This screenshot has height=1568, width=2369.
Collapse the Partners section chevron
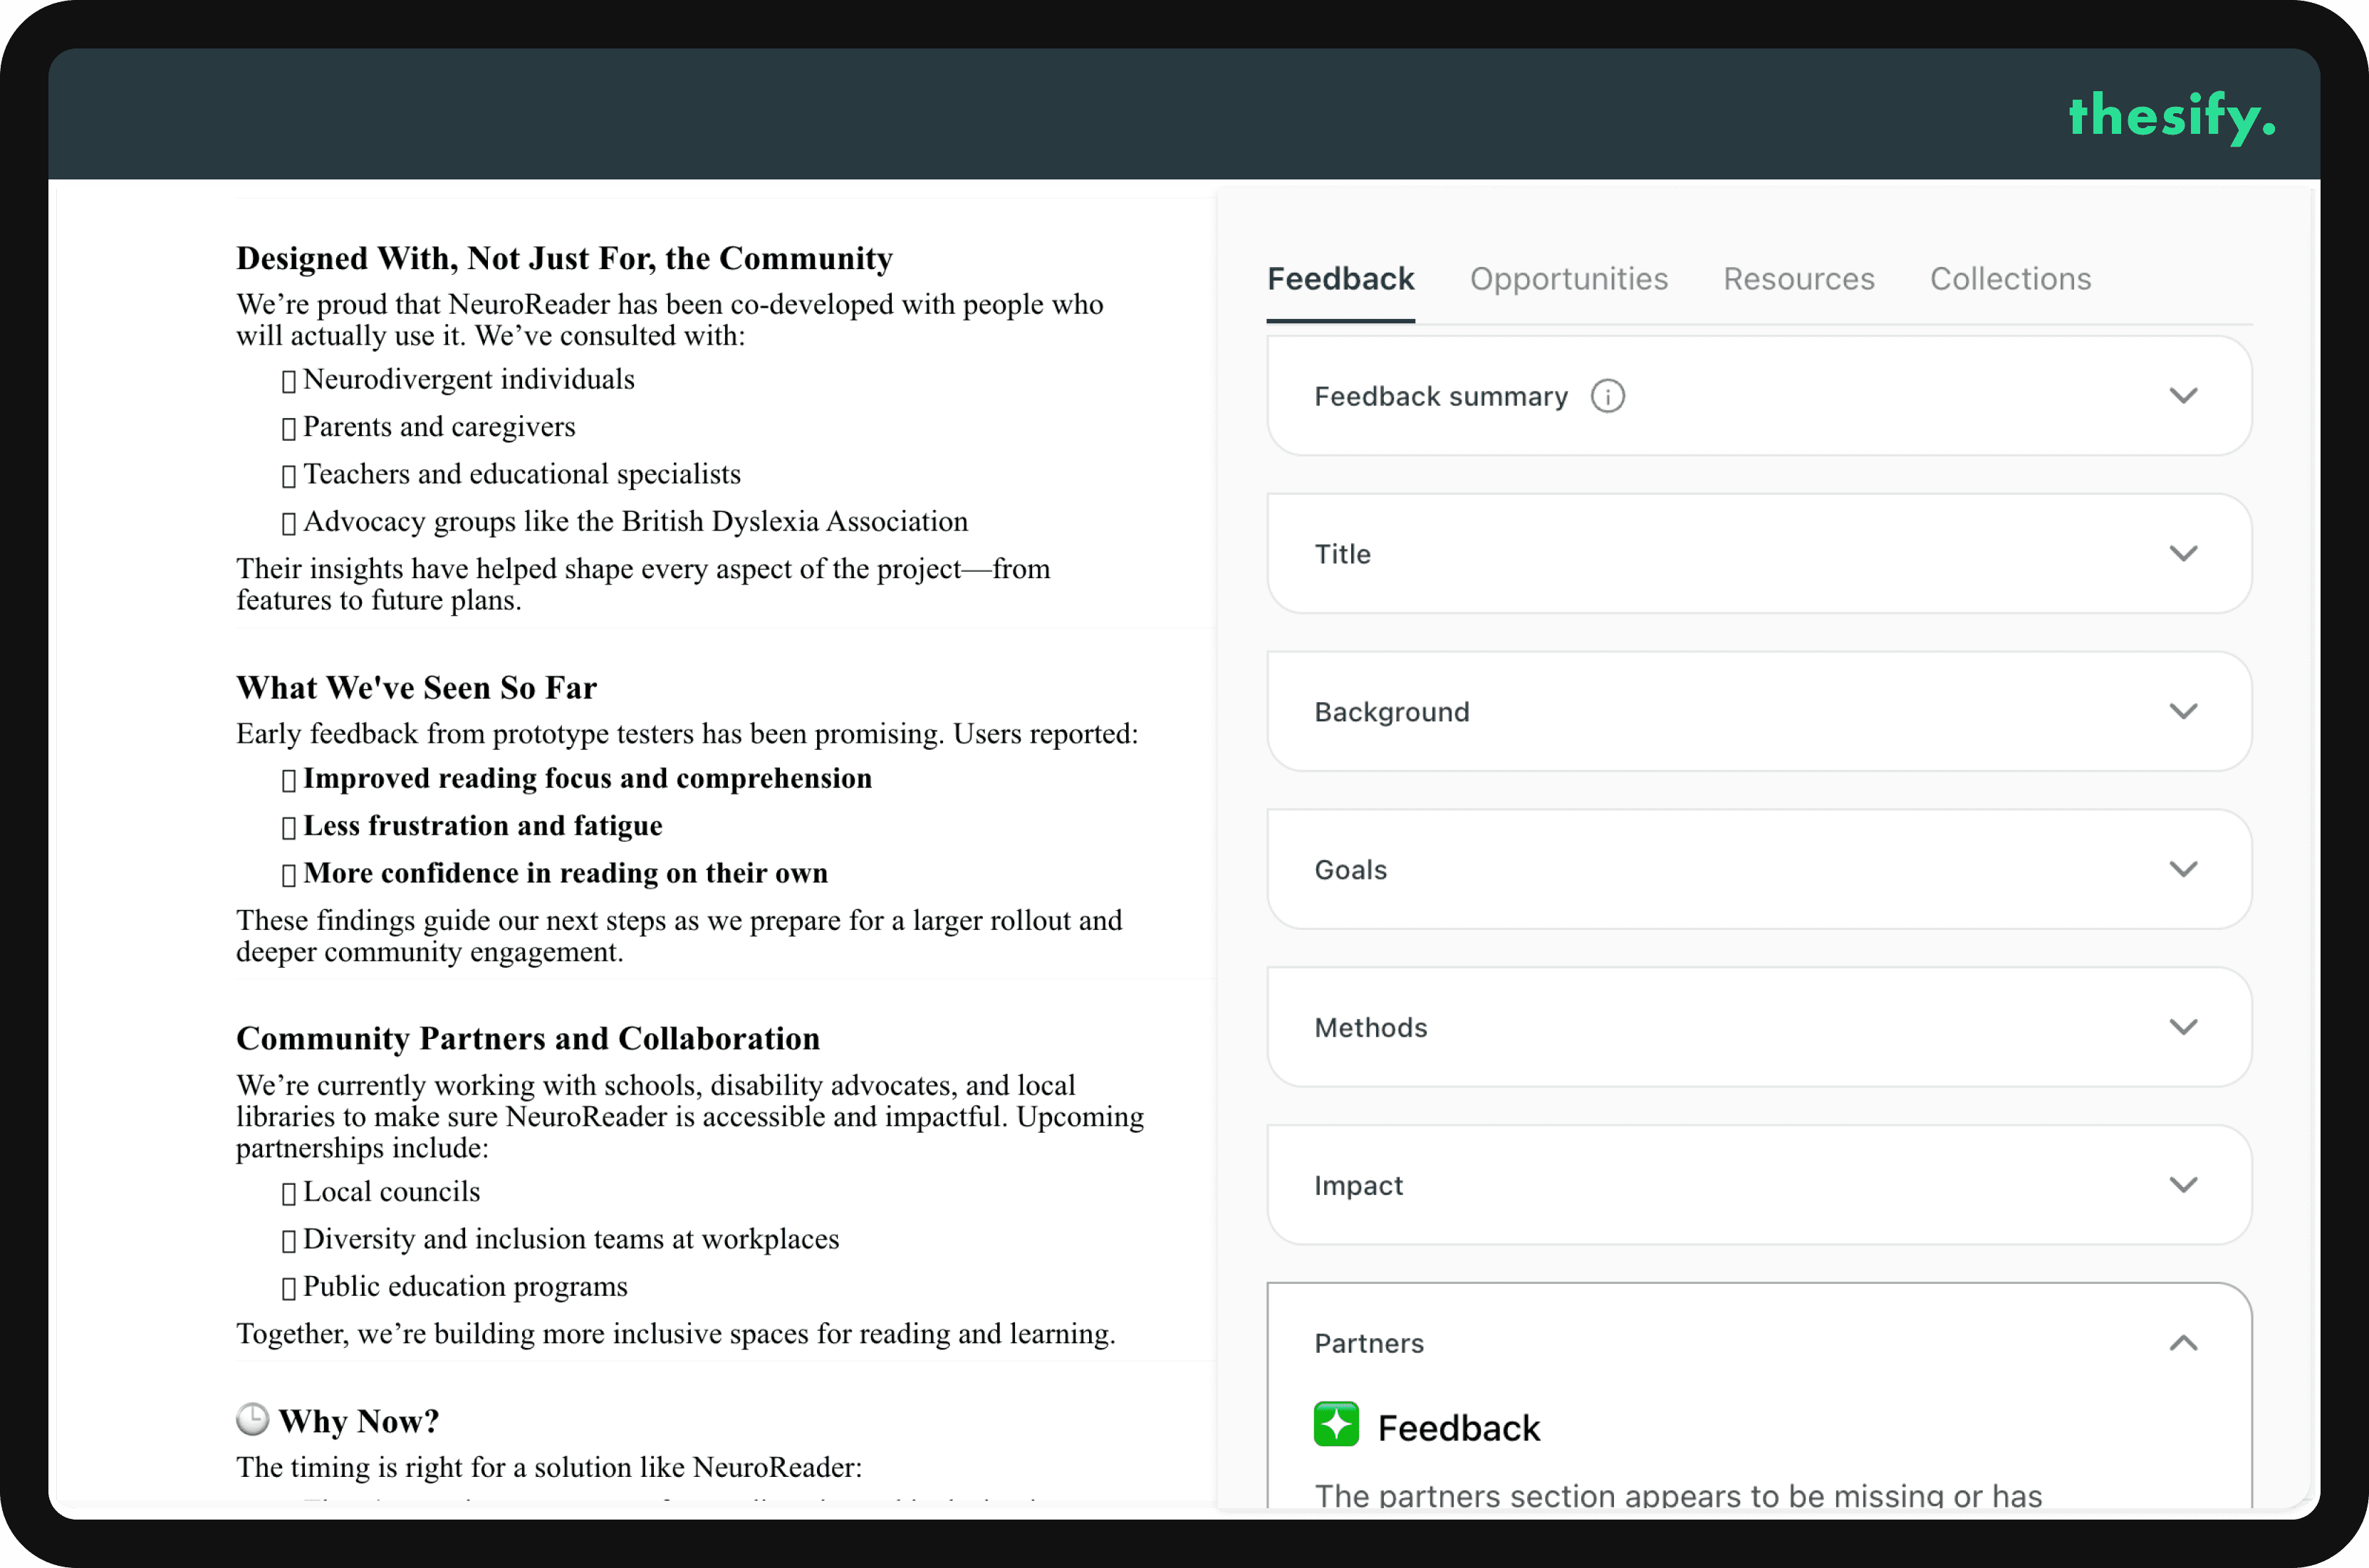(2183, 1343)
